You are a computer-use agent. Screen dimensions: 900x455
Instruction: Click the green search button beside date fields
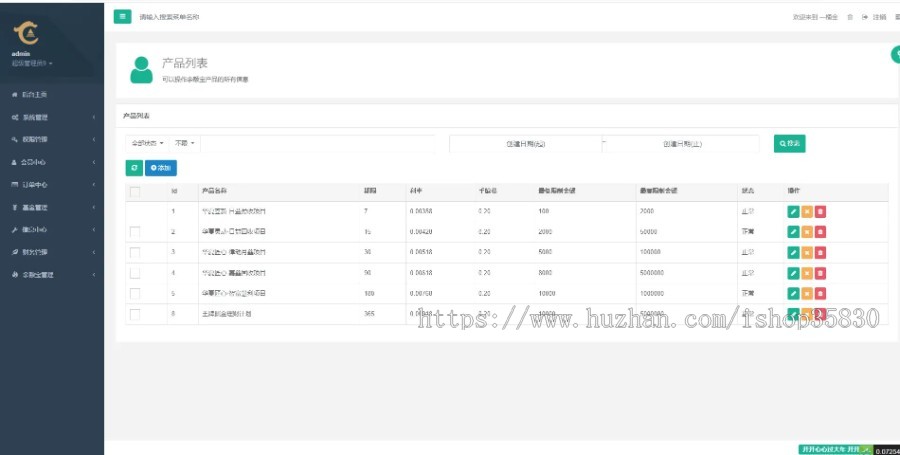789,143
